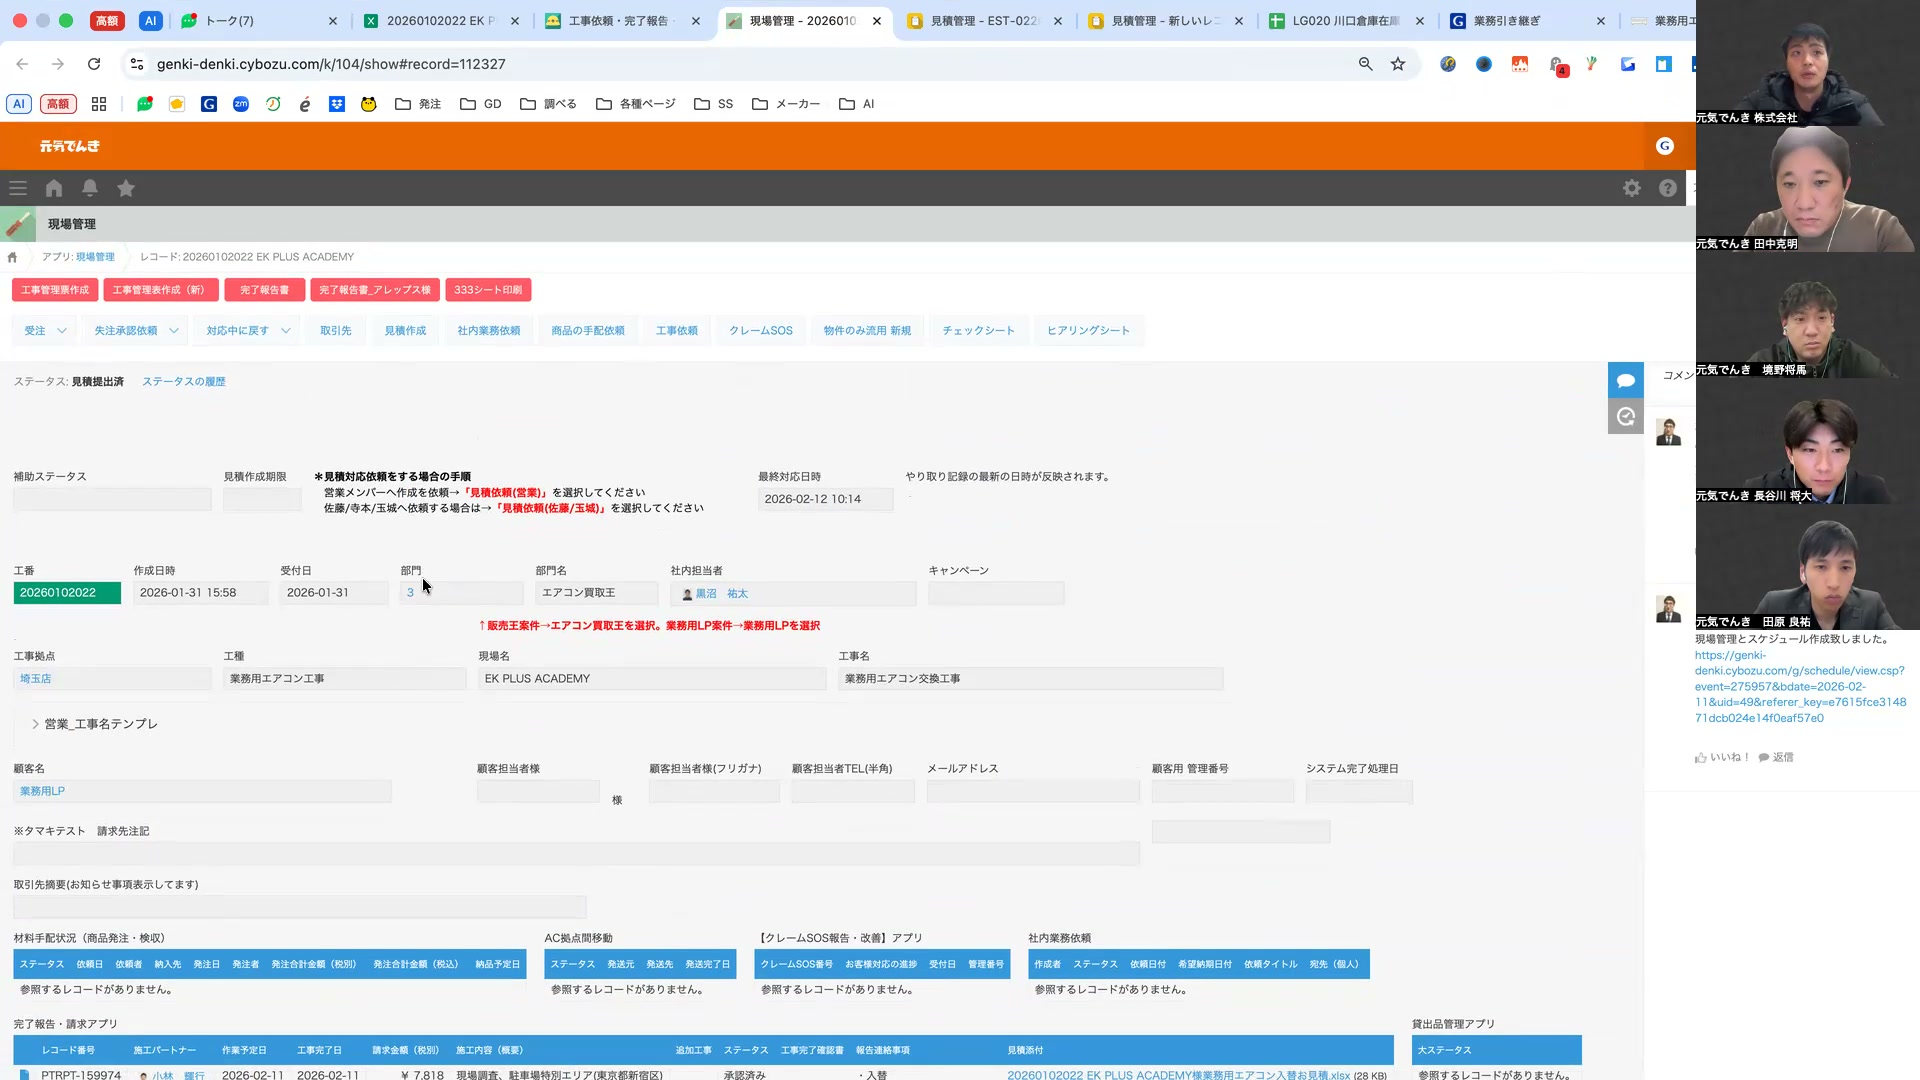Open the 黒沼 祐太 user link
1920x1080 pixels.
721,594
